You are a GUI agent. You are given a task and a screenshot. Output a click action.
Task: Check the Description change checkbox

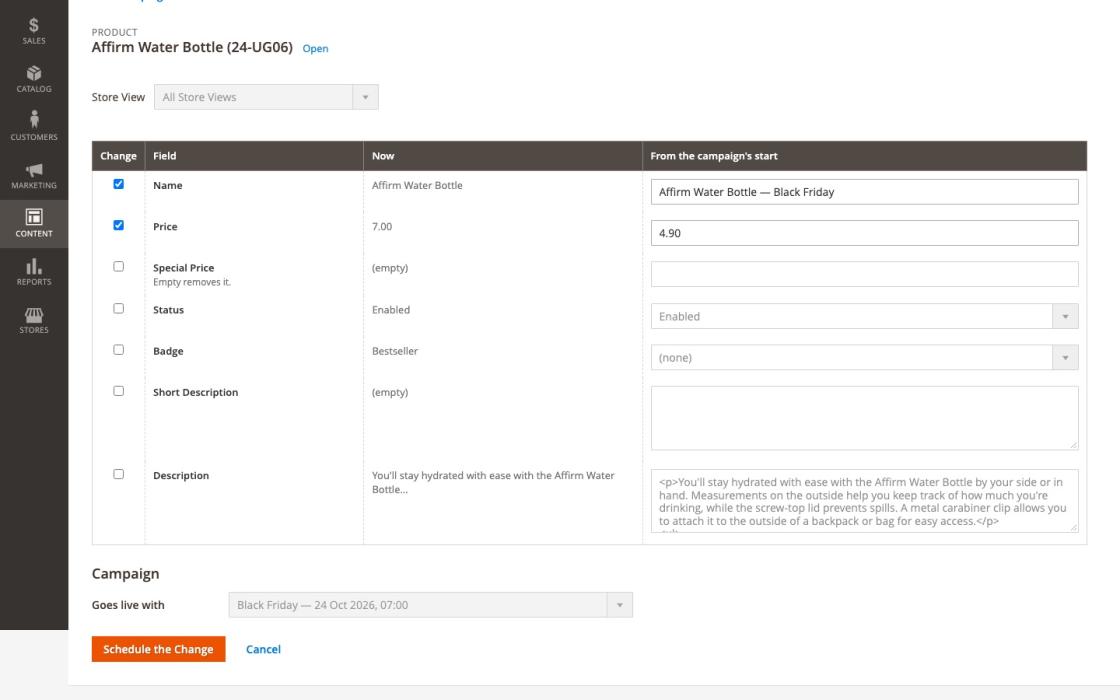pos(119,474)
